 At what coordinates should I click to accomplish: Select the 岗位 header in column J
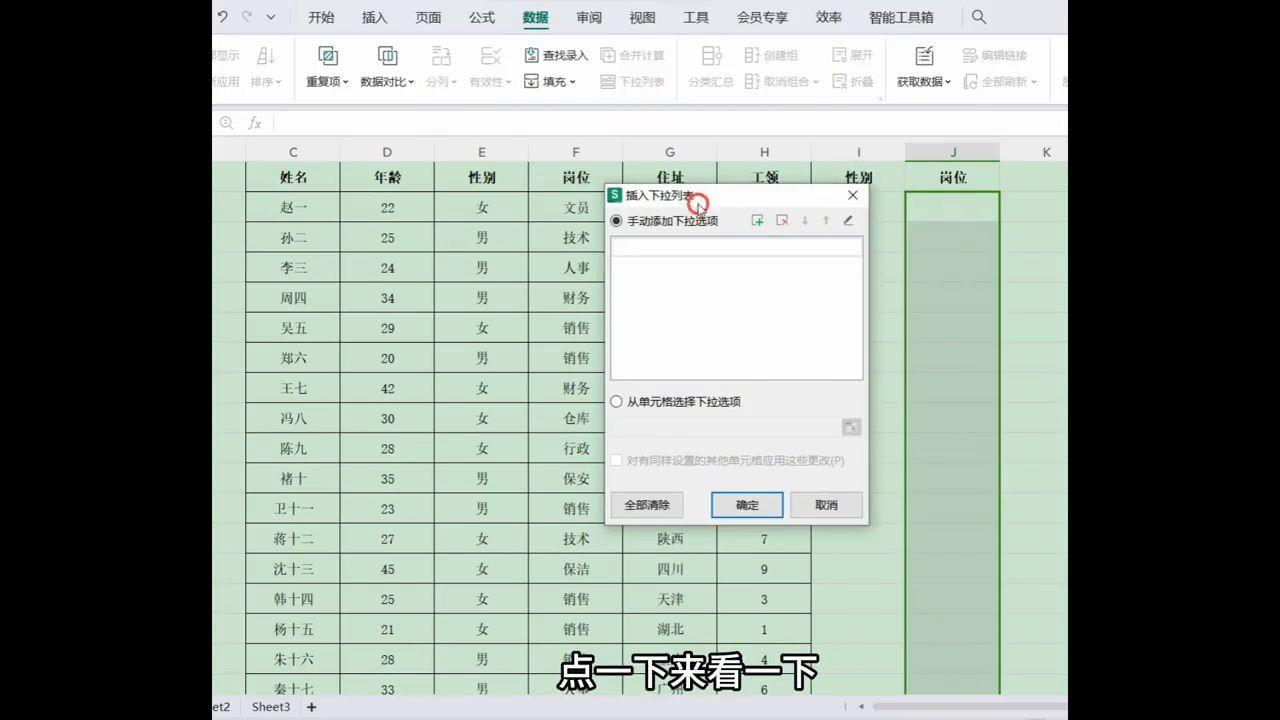pos(953,177)
